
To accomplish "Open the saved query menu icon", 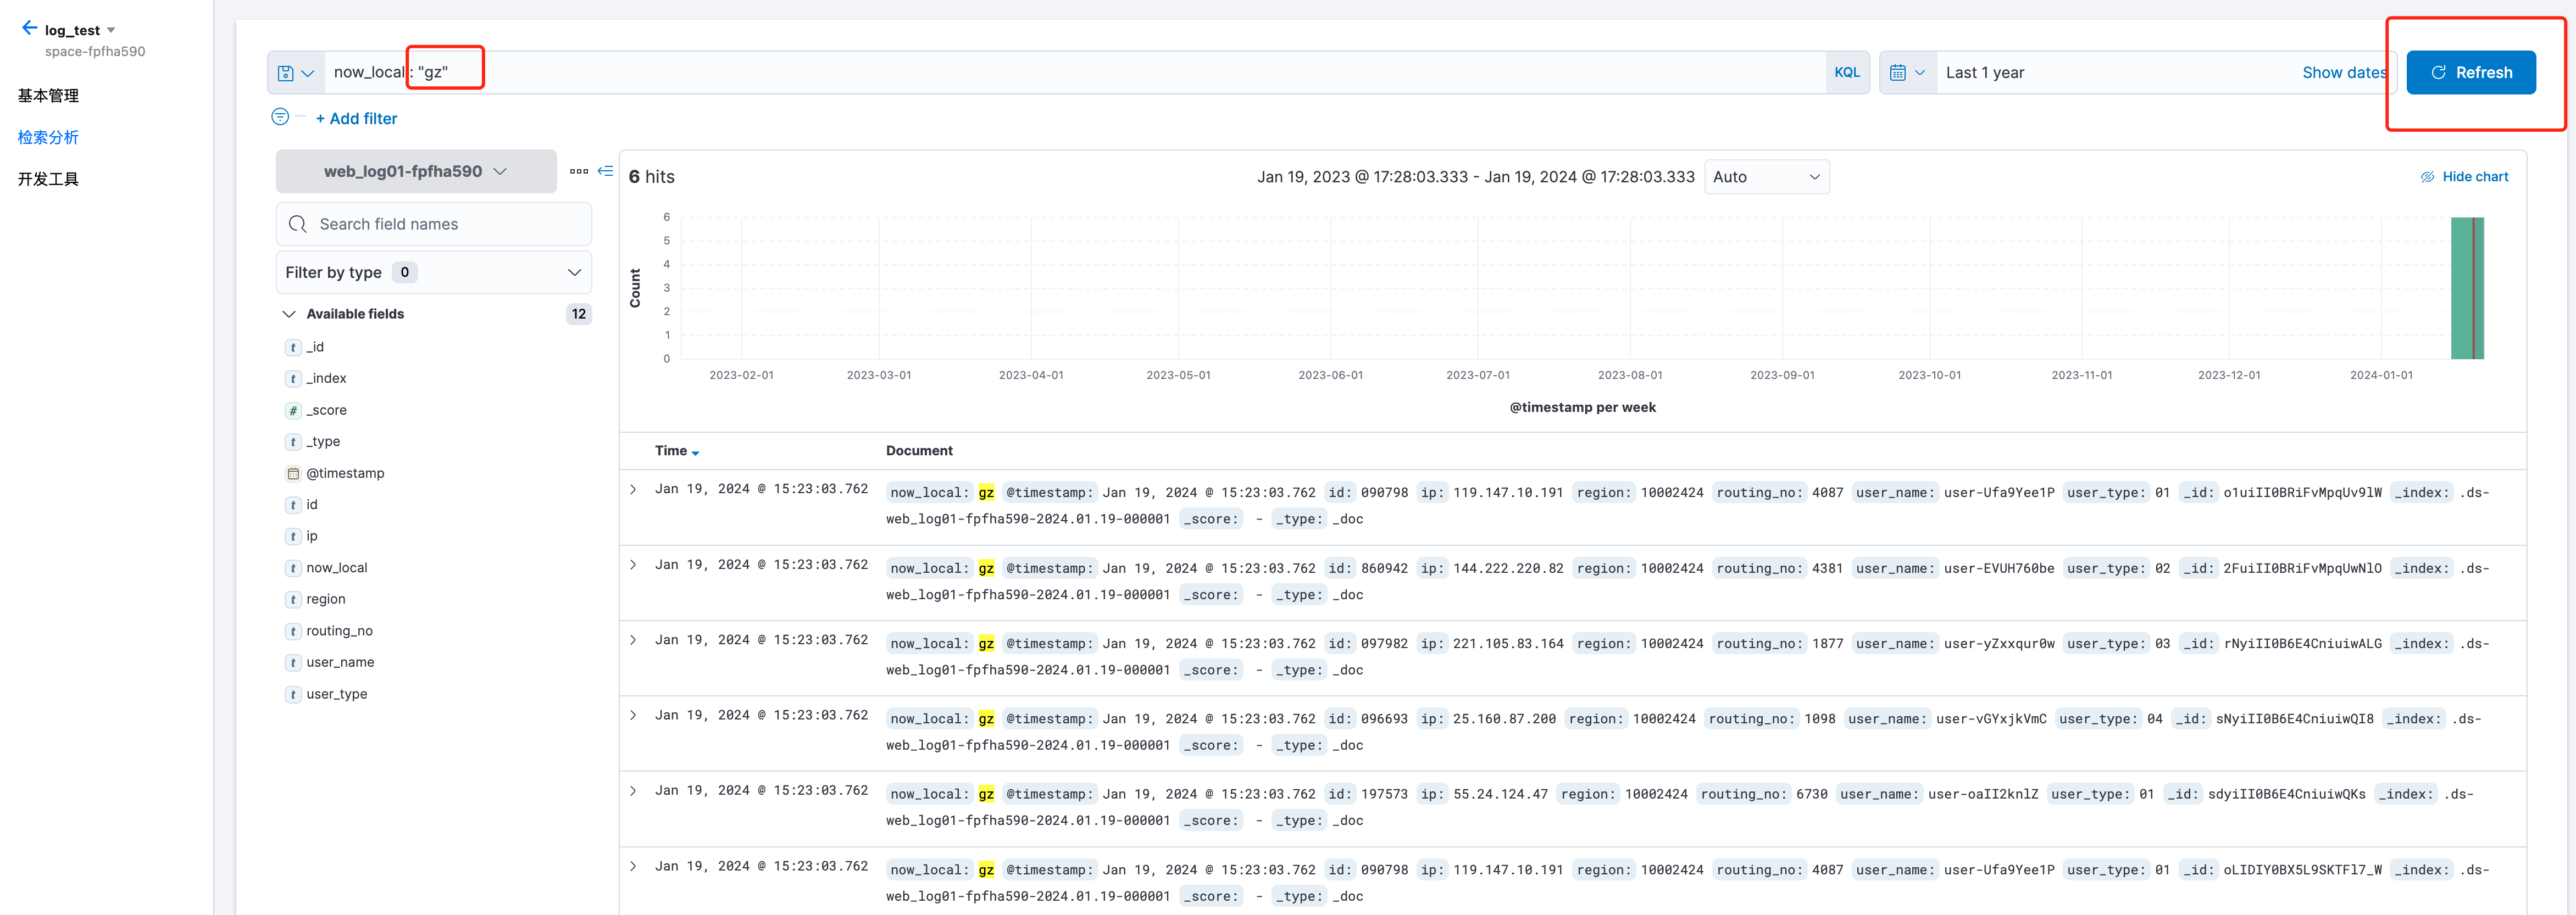I will point(295,73).
